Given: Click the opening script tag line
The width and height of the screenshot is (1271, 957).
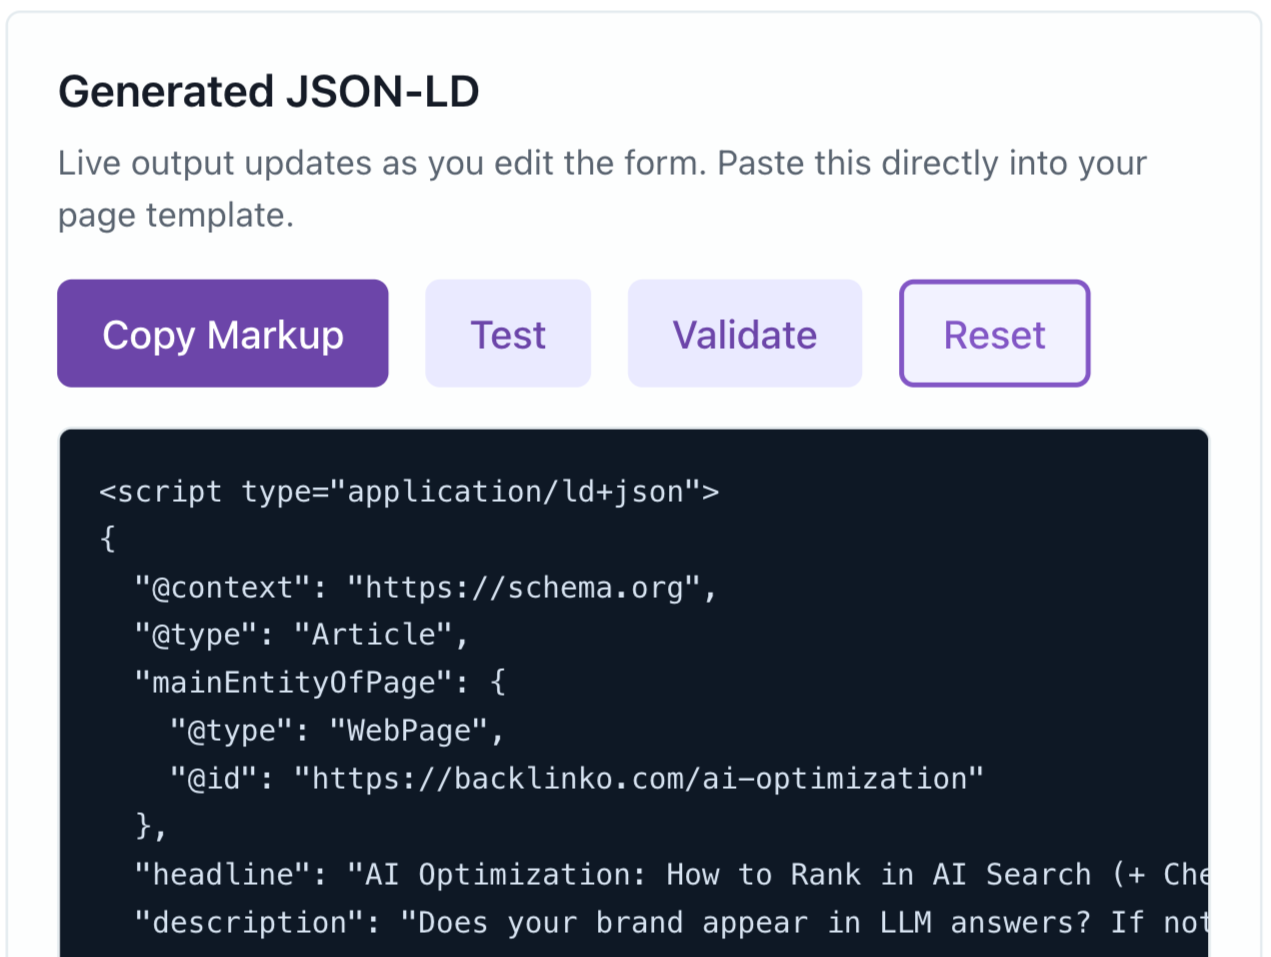Looking at the screenshot, I should 409,492.
